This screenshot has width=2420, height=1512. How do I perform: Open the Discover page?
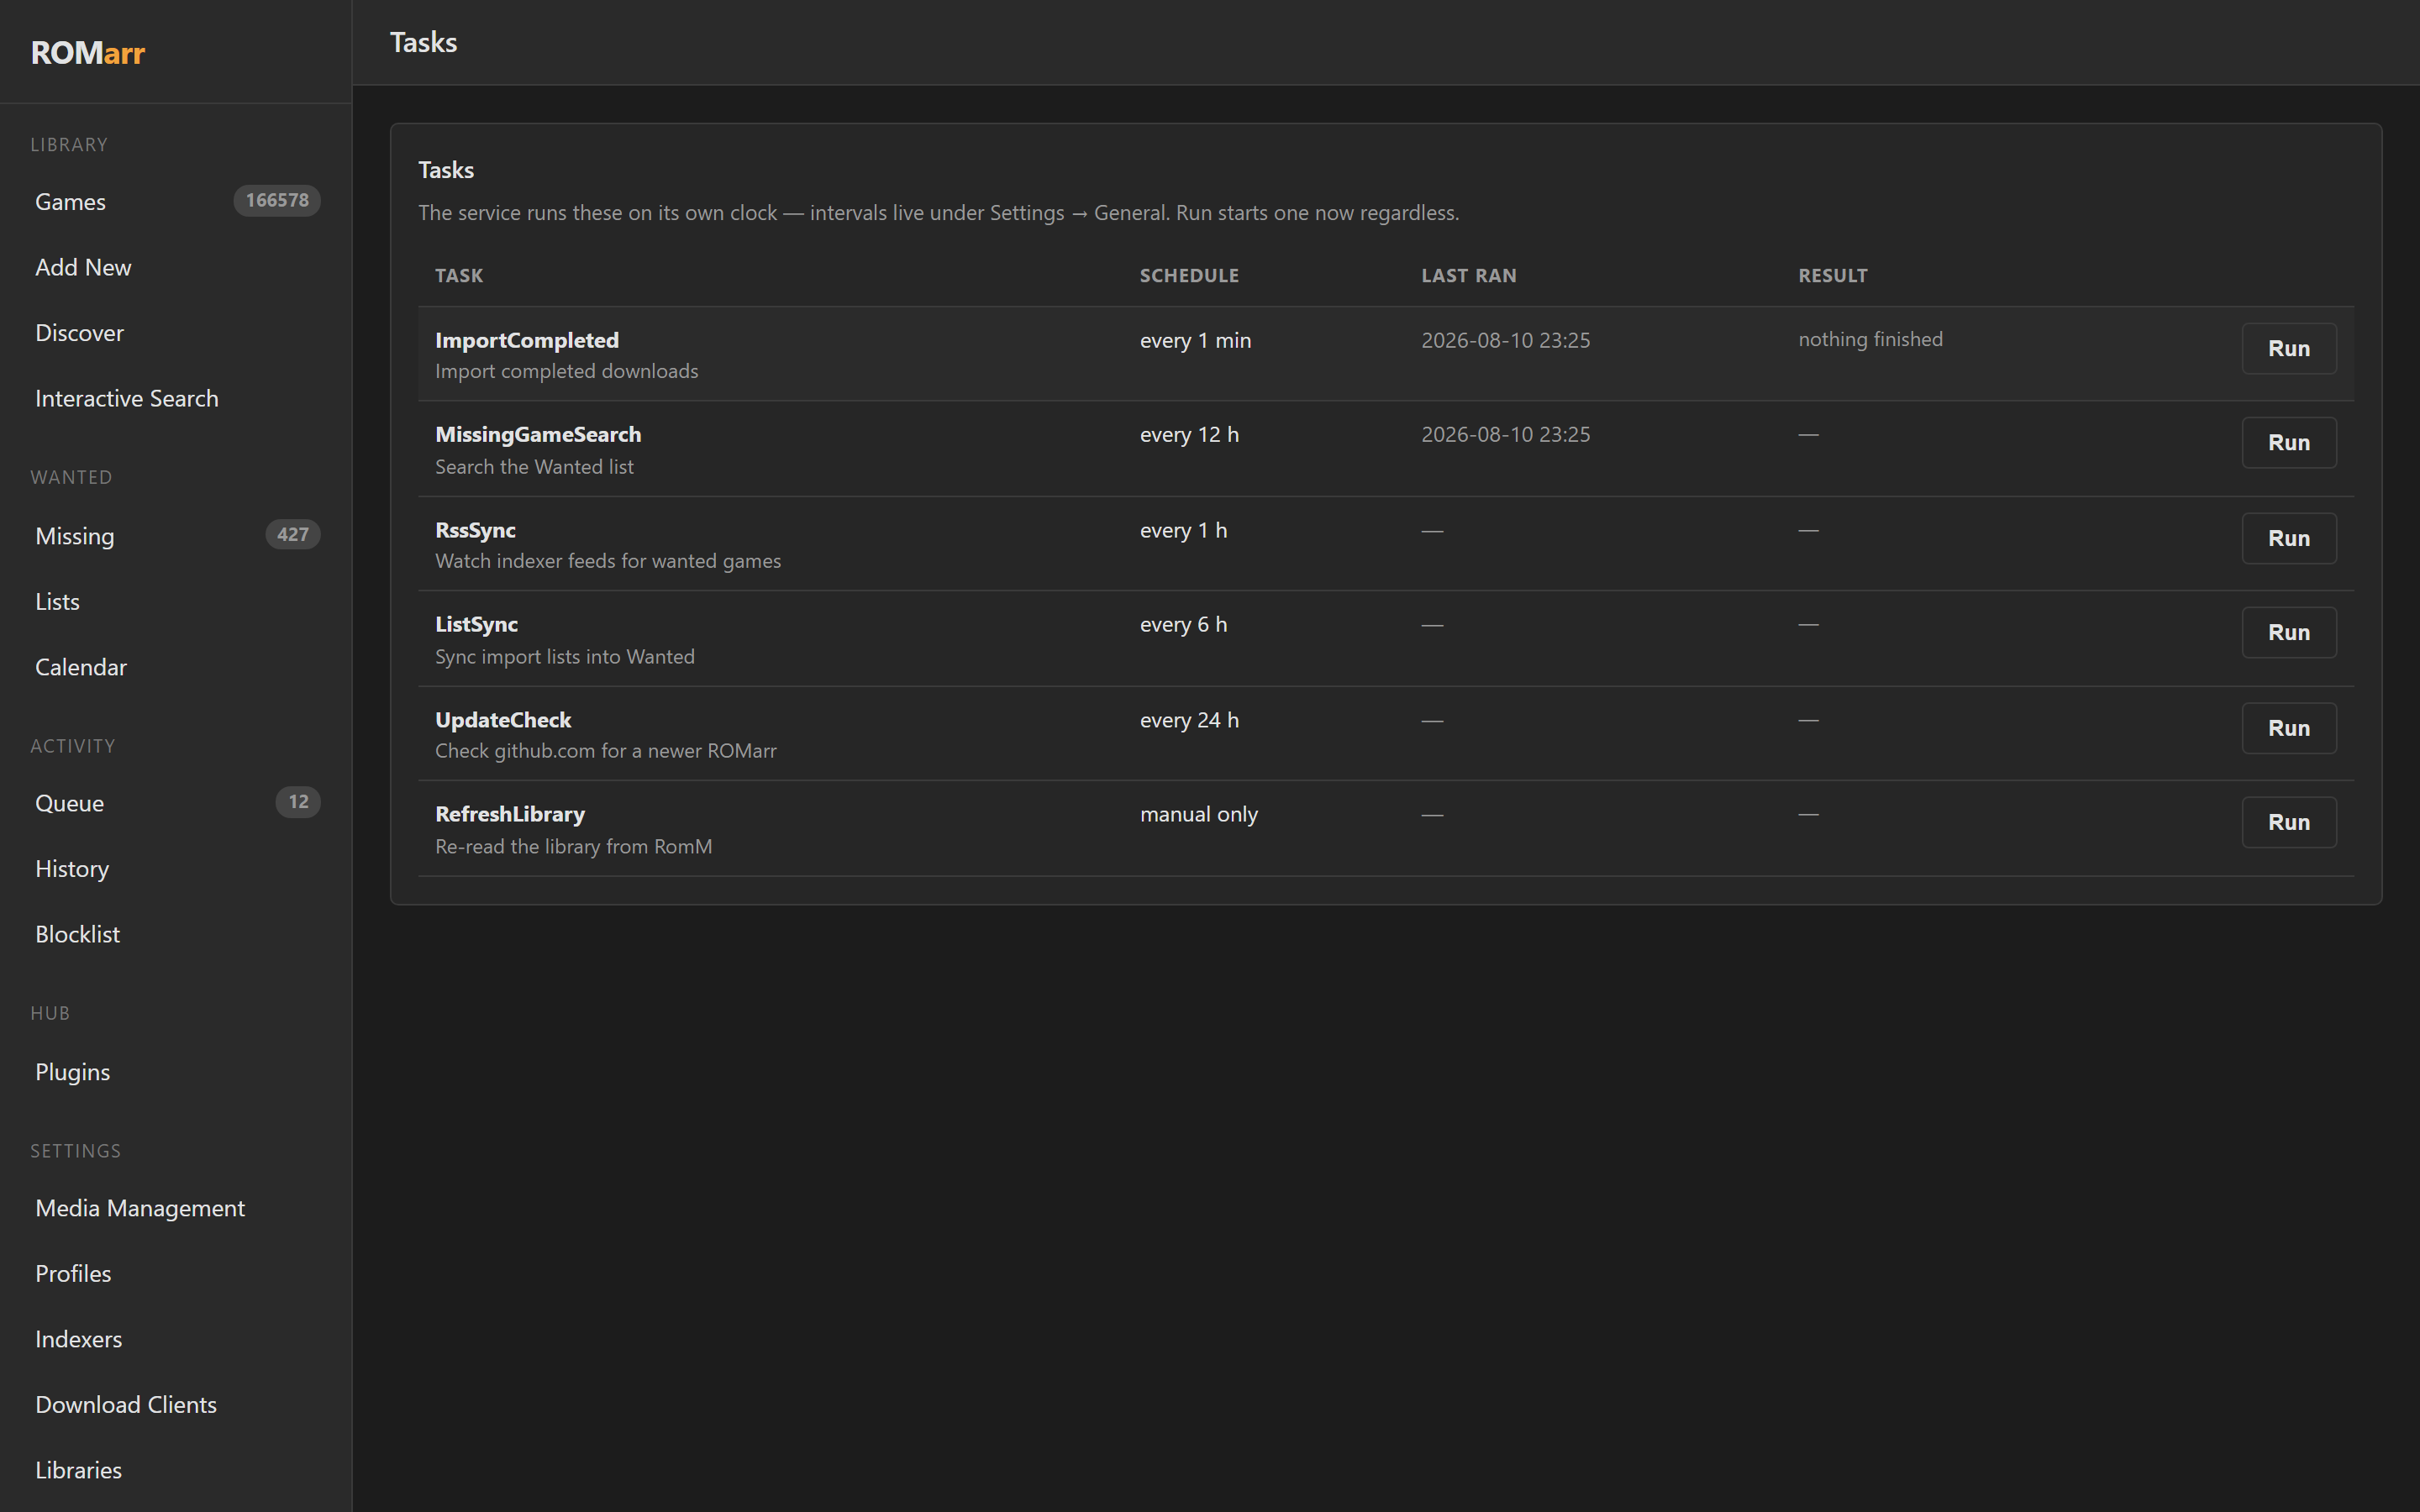tap(79, 332)
